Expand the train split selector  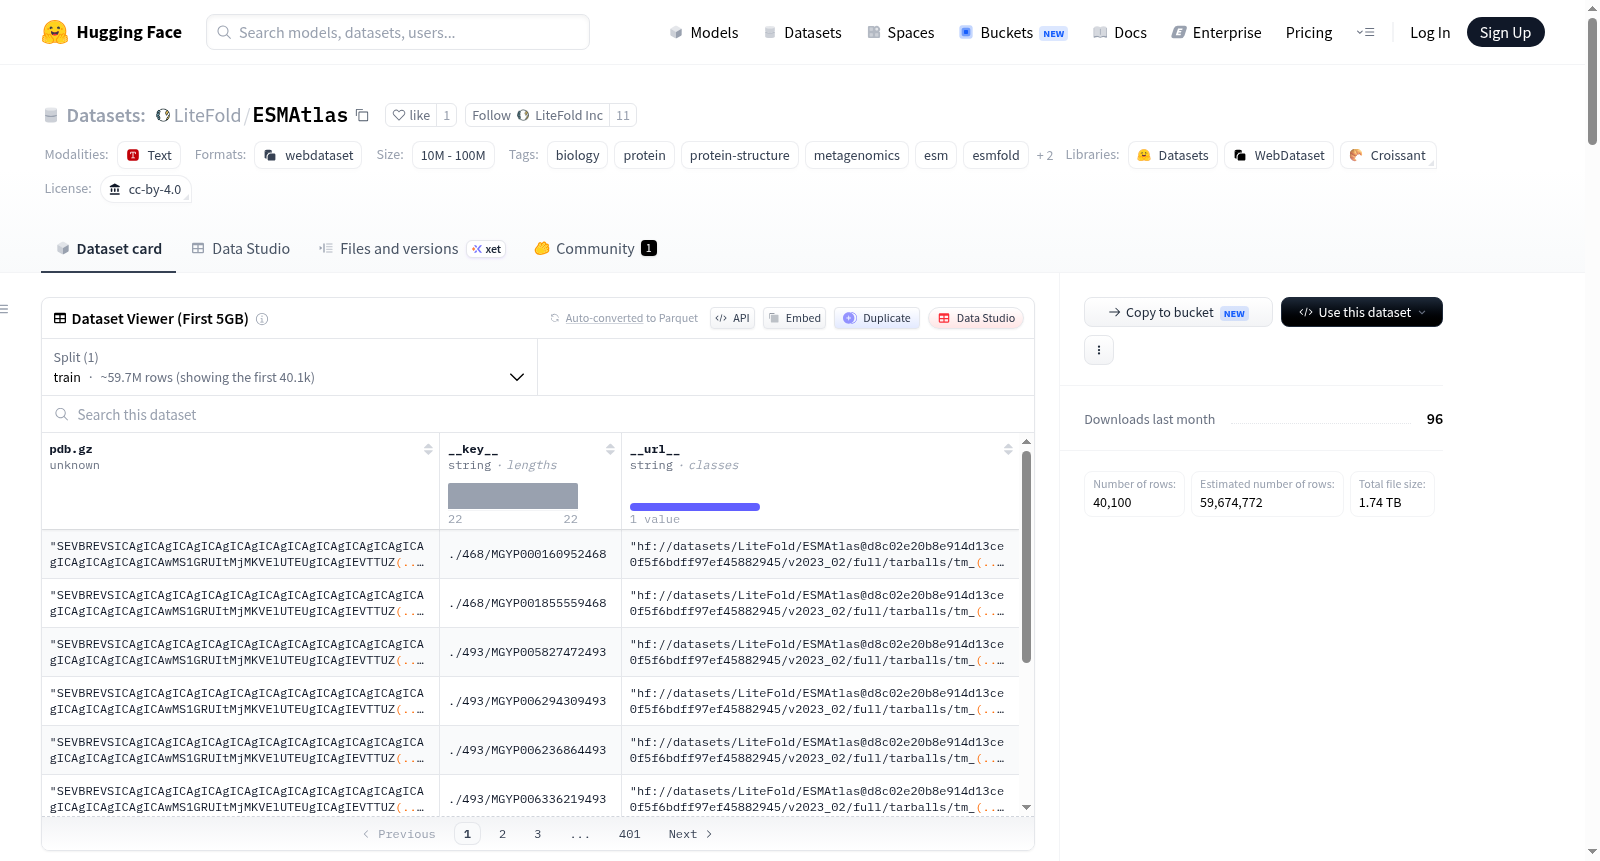point(290,367)
